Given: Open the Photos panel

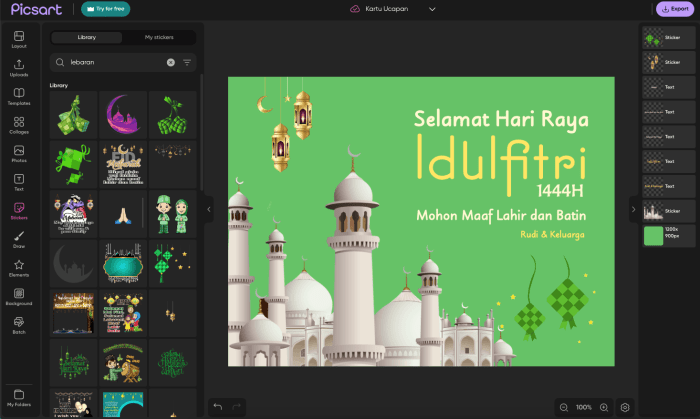Looking at the screenshot, I should pos(19,153).
